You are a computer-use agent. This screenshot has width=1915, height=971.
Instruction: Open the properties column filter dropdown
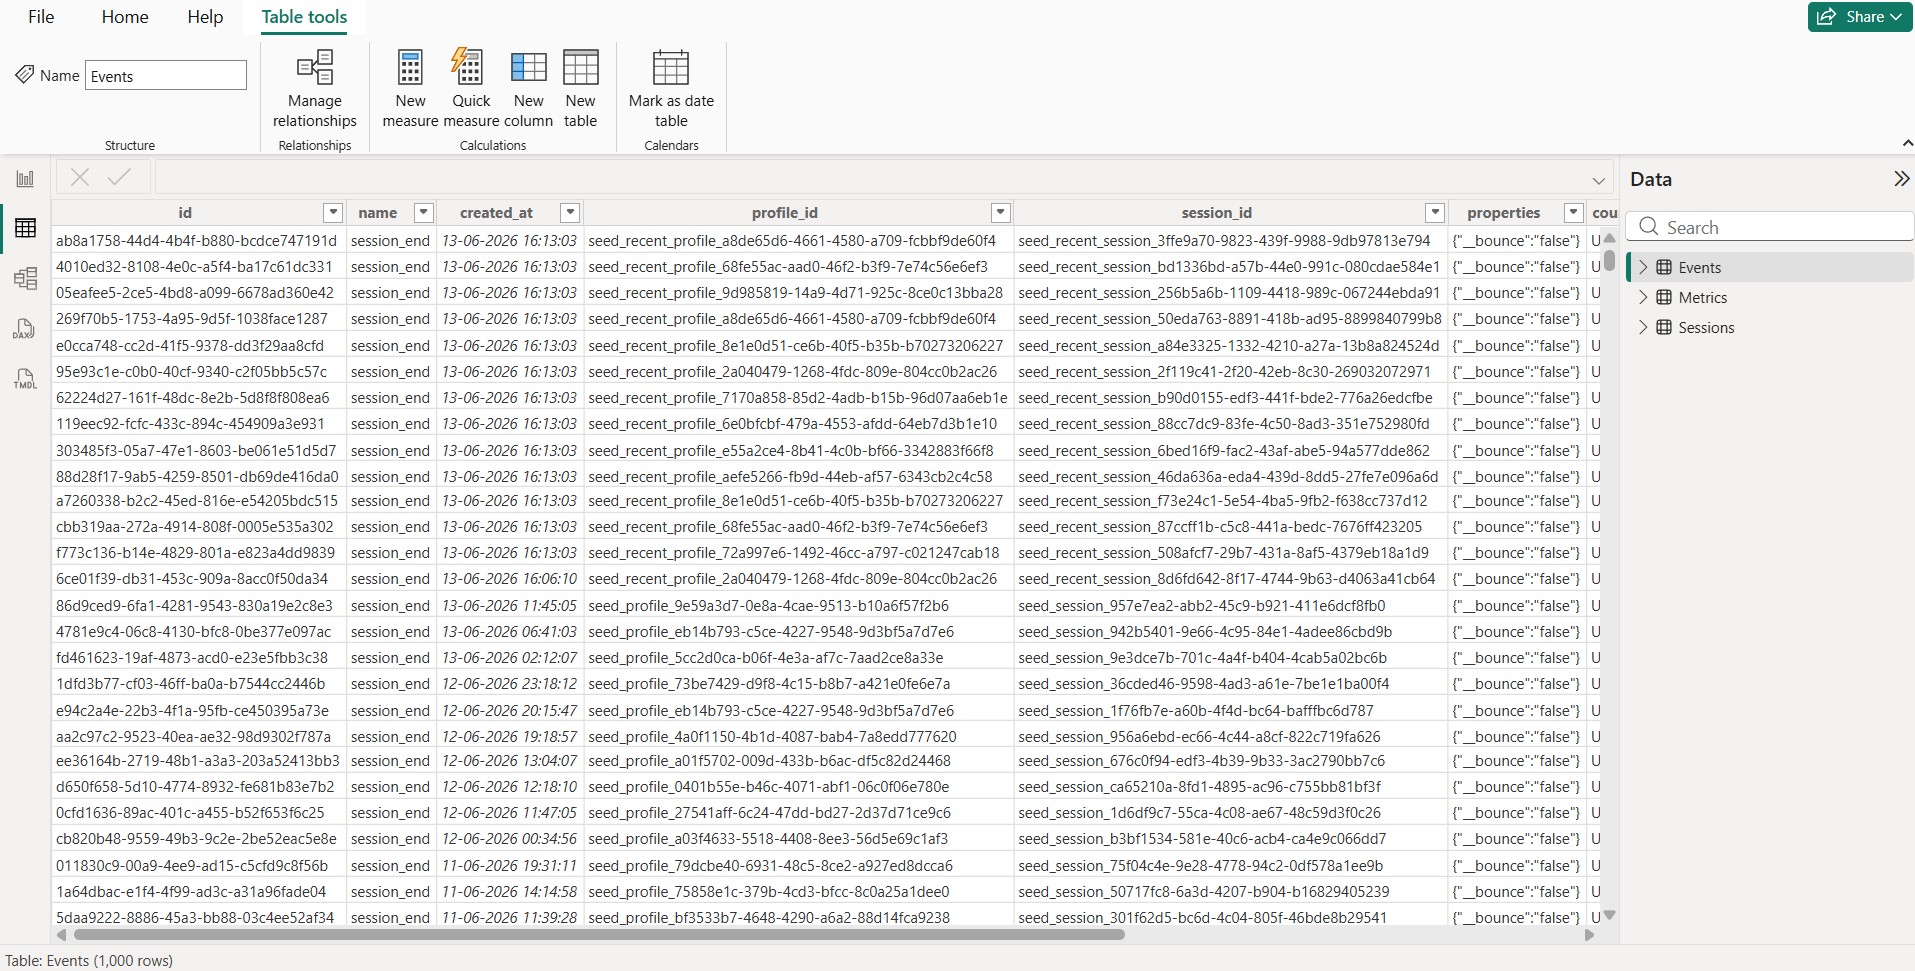click(x=1573, y=212)
